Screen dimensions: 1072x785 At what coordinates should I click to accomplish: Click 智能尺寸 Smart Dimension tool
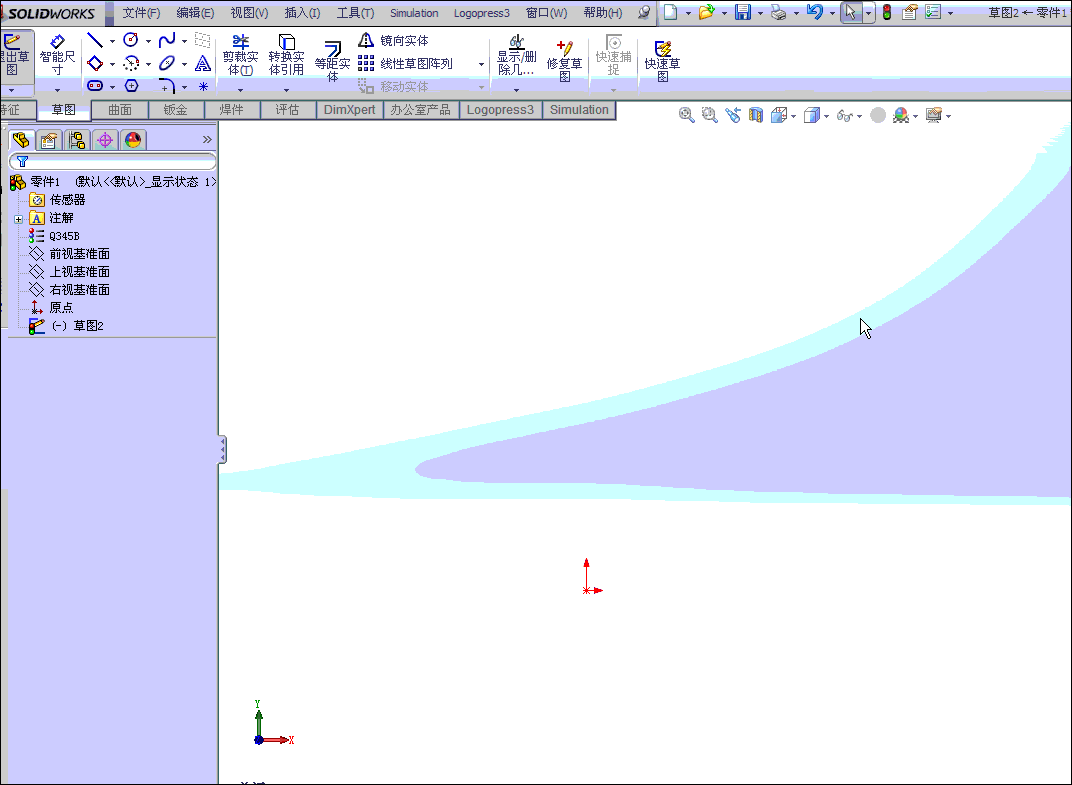click(57, 54)
